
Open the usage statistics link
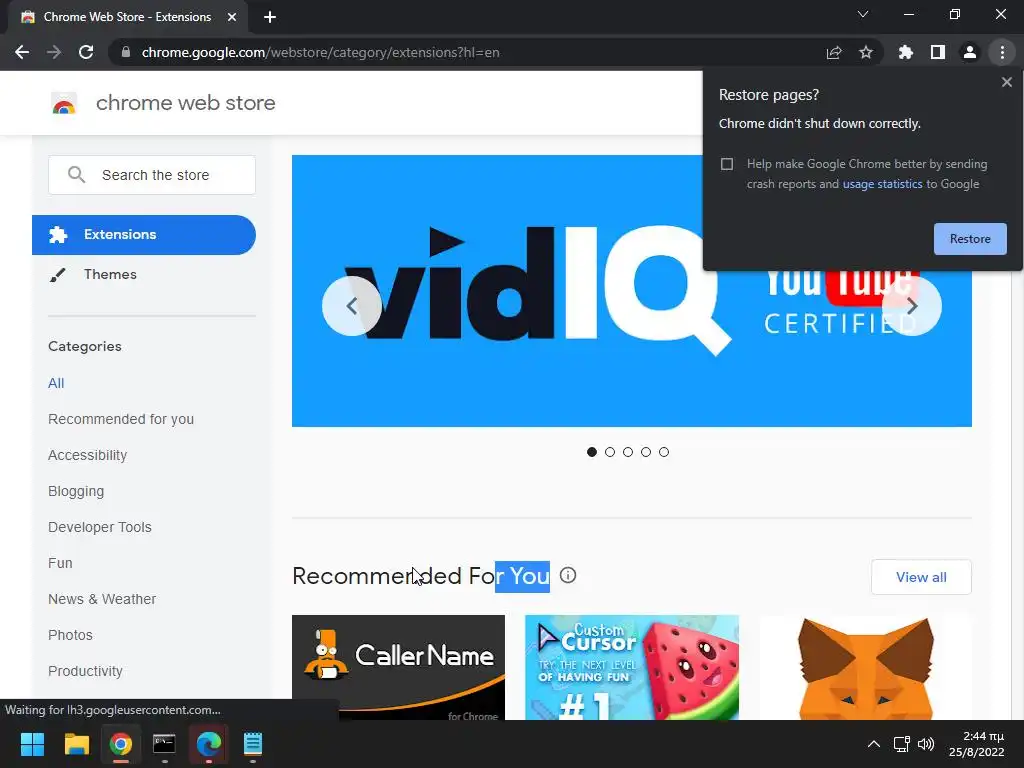click(x=882, y=184)
